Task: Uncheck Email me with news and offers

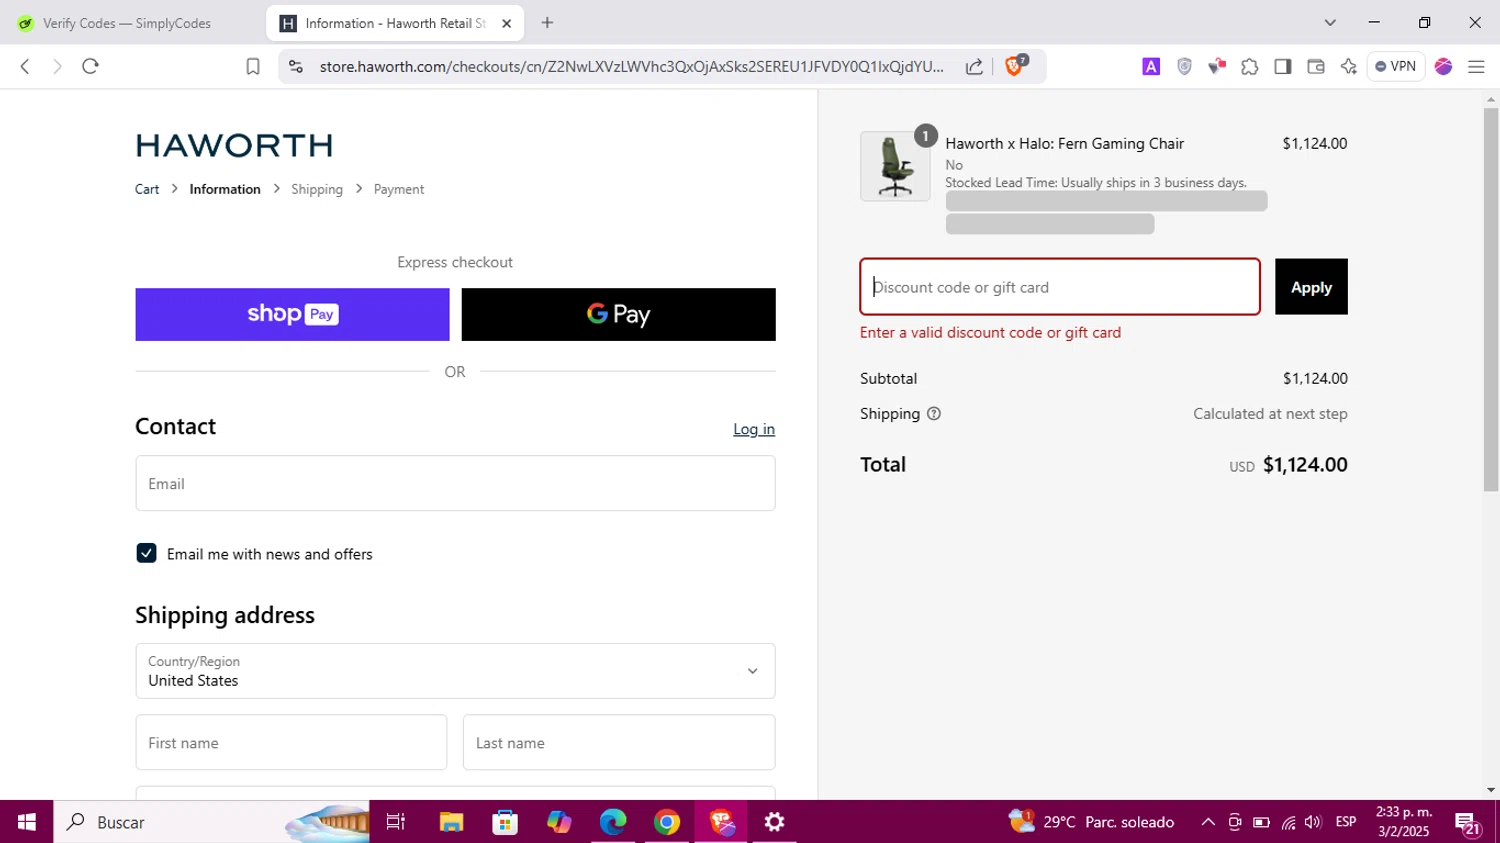Action: [x=146, y=553]
